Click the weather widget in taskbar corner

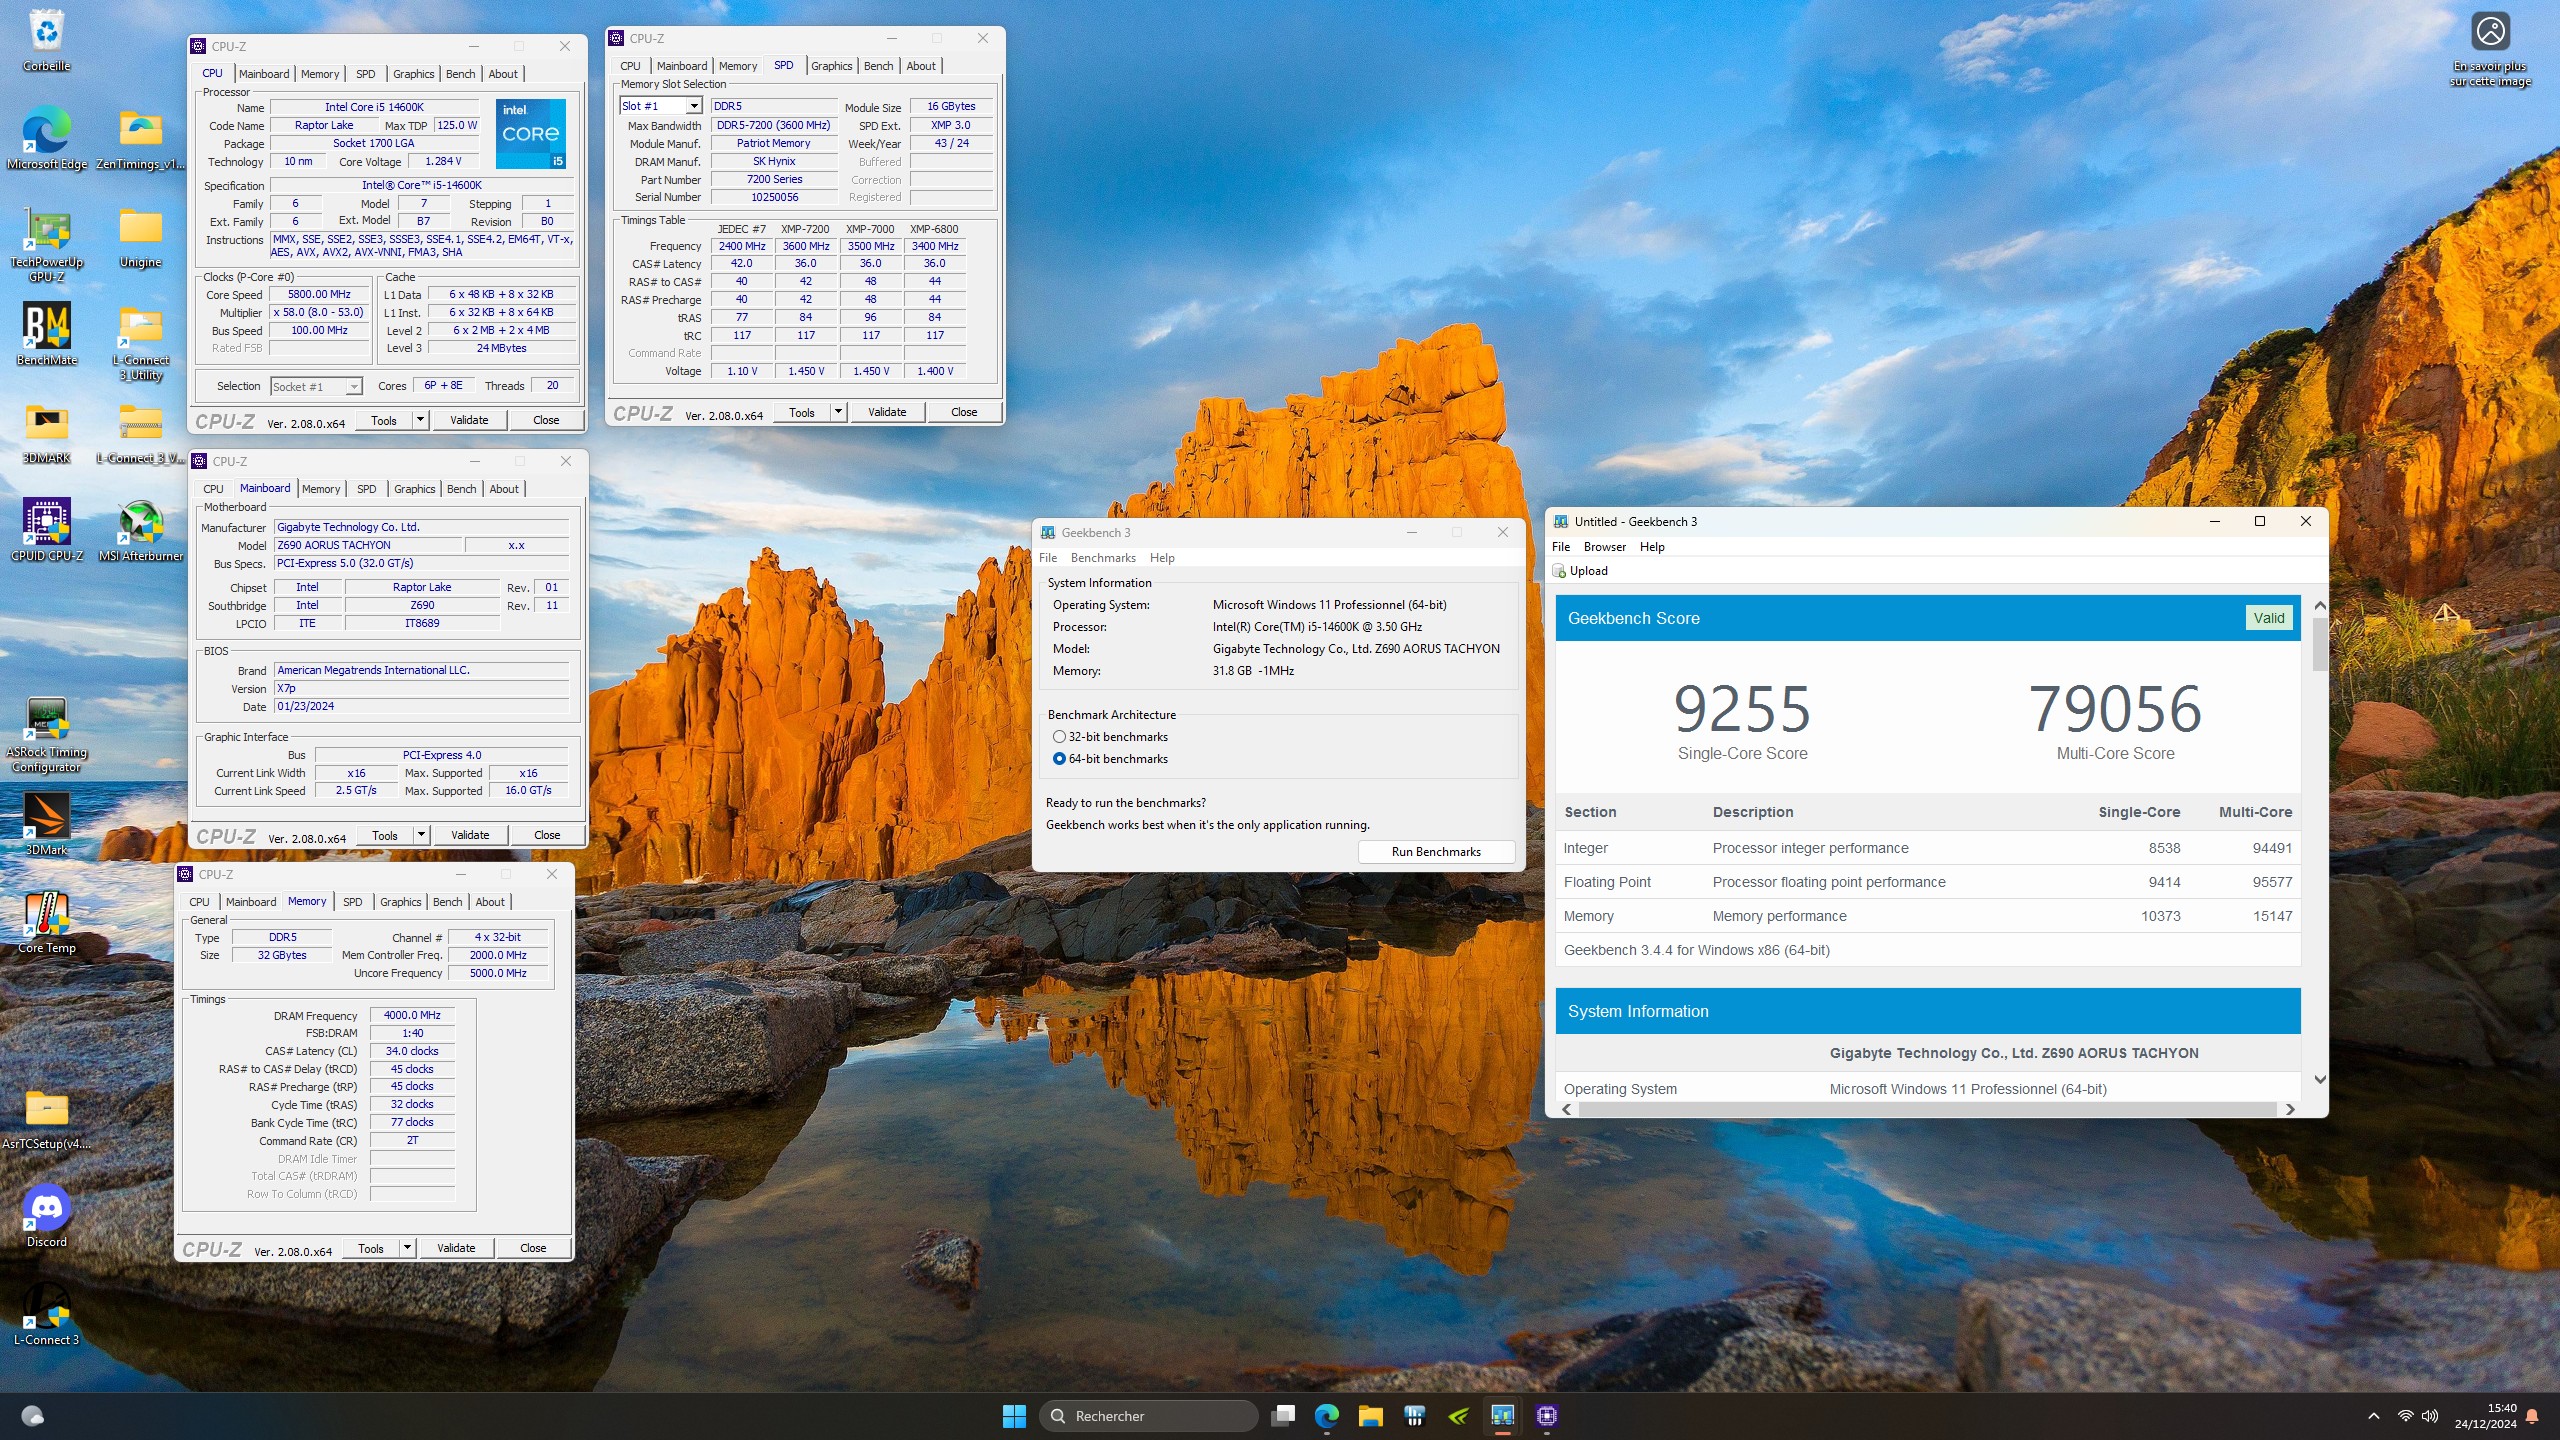tap(32, 1416)
